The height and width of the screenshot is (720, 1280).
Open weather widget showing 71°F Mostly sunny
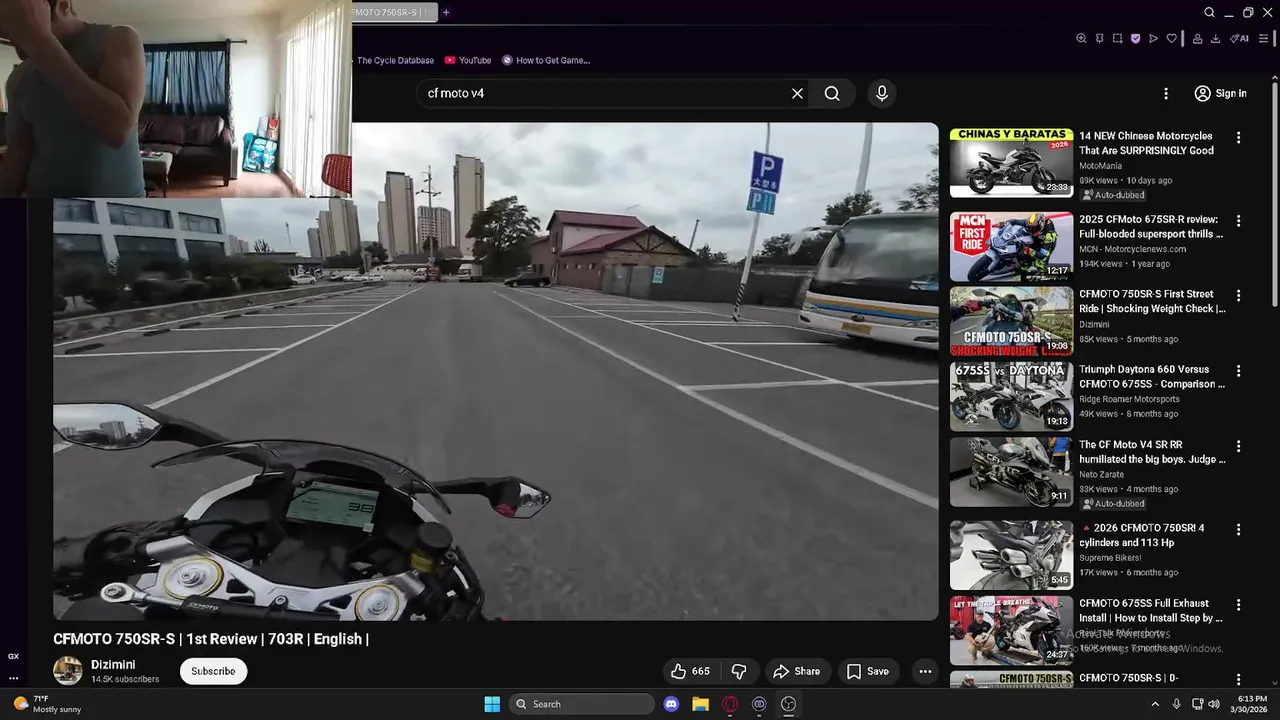tap(47, 704)
